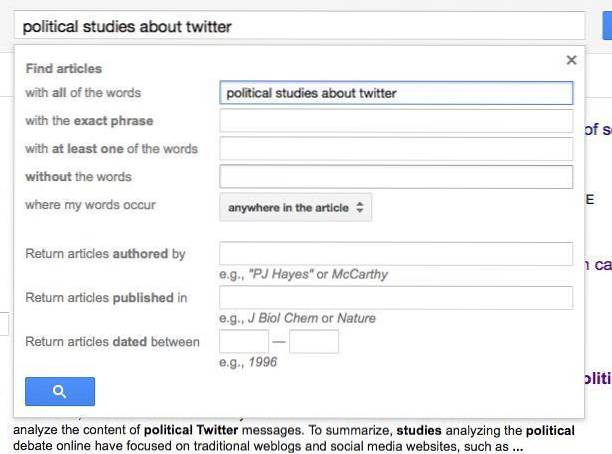Screen dimensions: 612x454
Task: Open the "anywhere in the article" dropdown
Action: point(296,208)
